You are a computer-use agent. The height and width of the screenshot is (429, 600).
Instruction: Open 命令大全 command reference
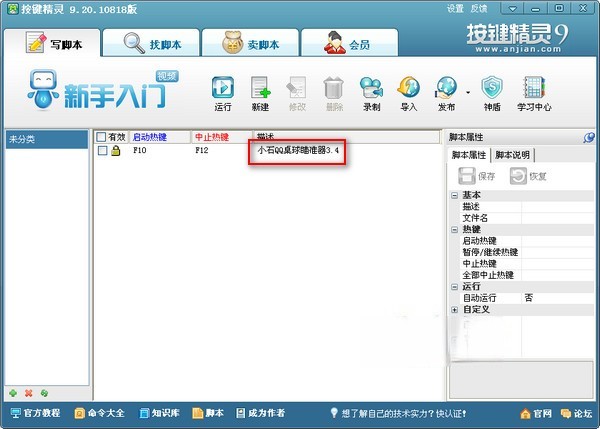[99, 413]
